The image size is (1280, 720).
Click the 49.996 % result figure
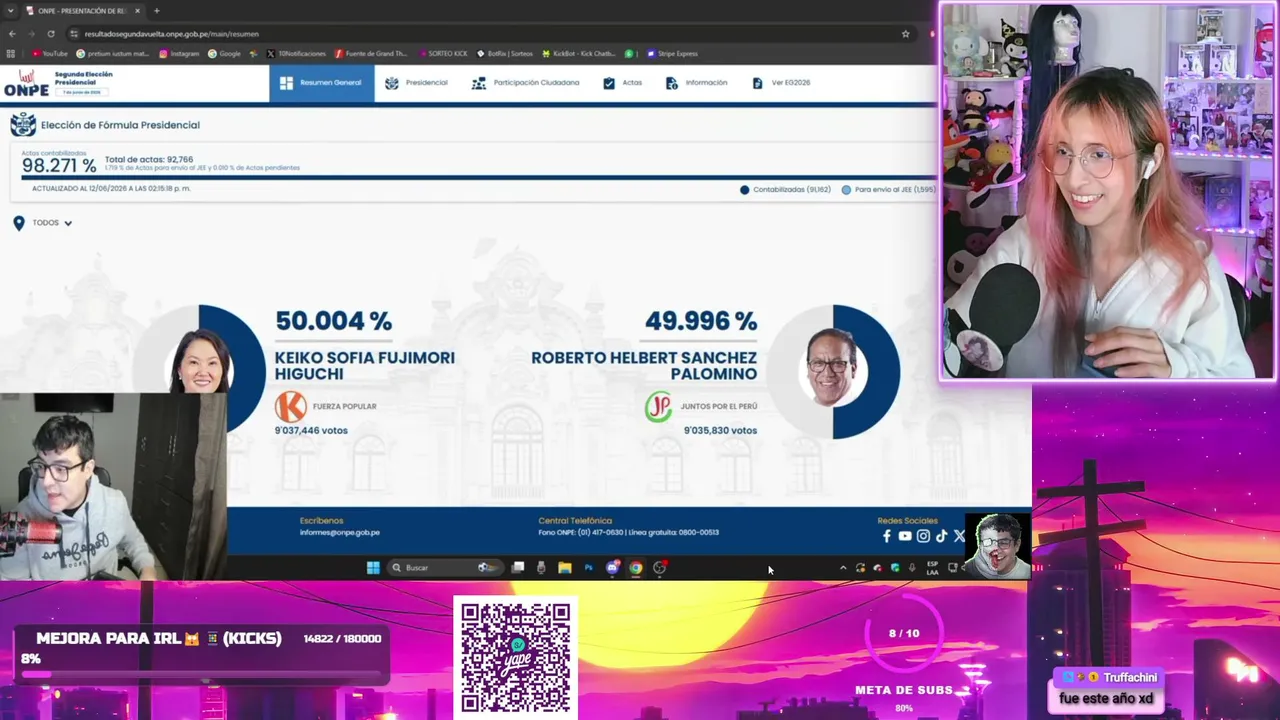click(700, 321)
